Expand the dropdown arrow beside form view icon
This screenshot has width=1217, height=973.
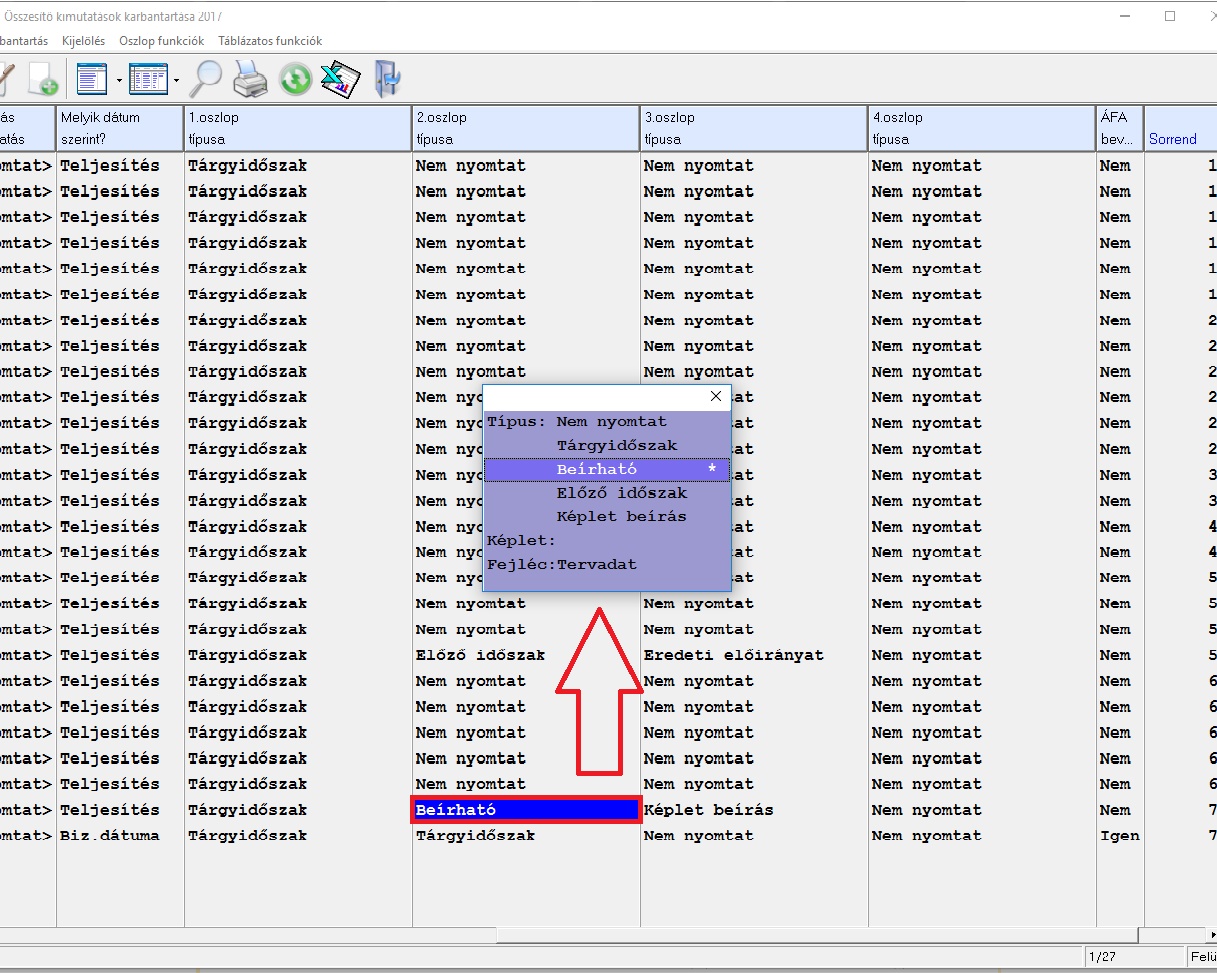point(119,79)
